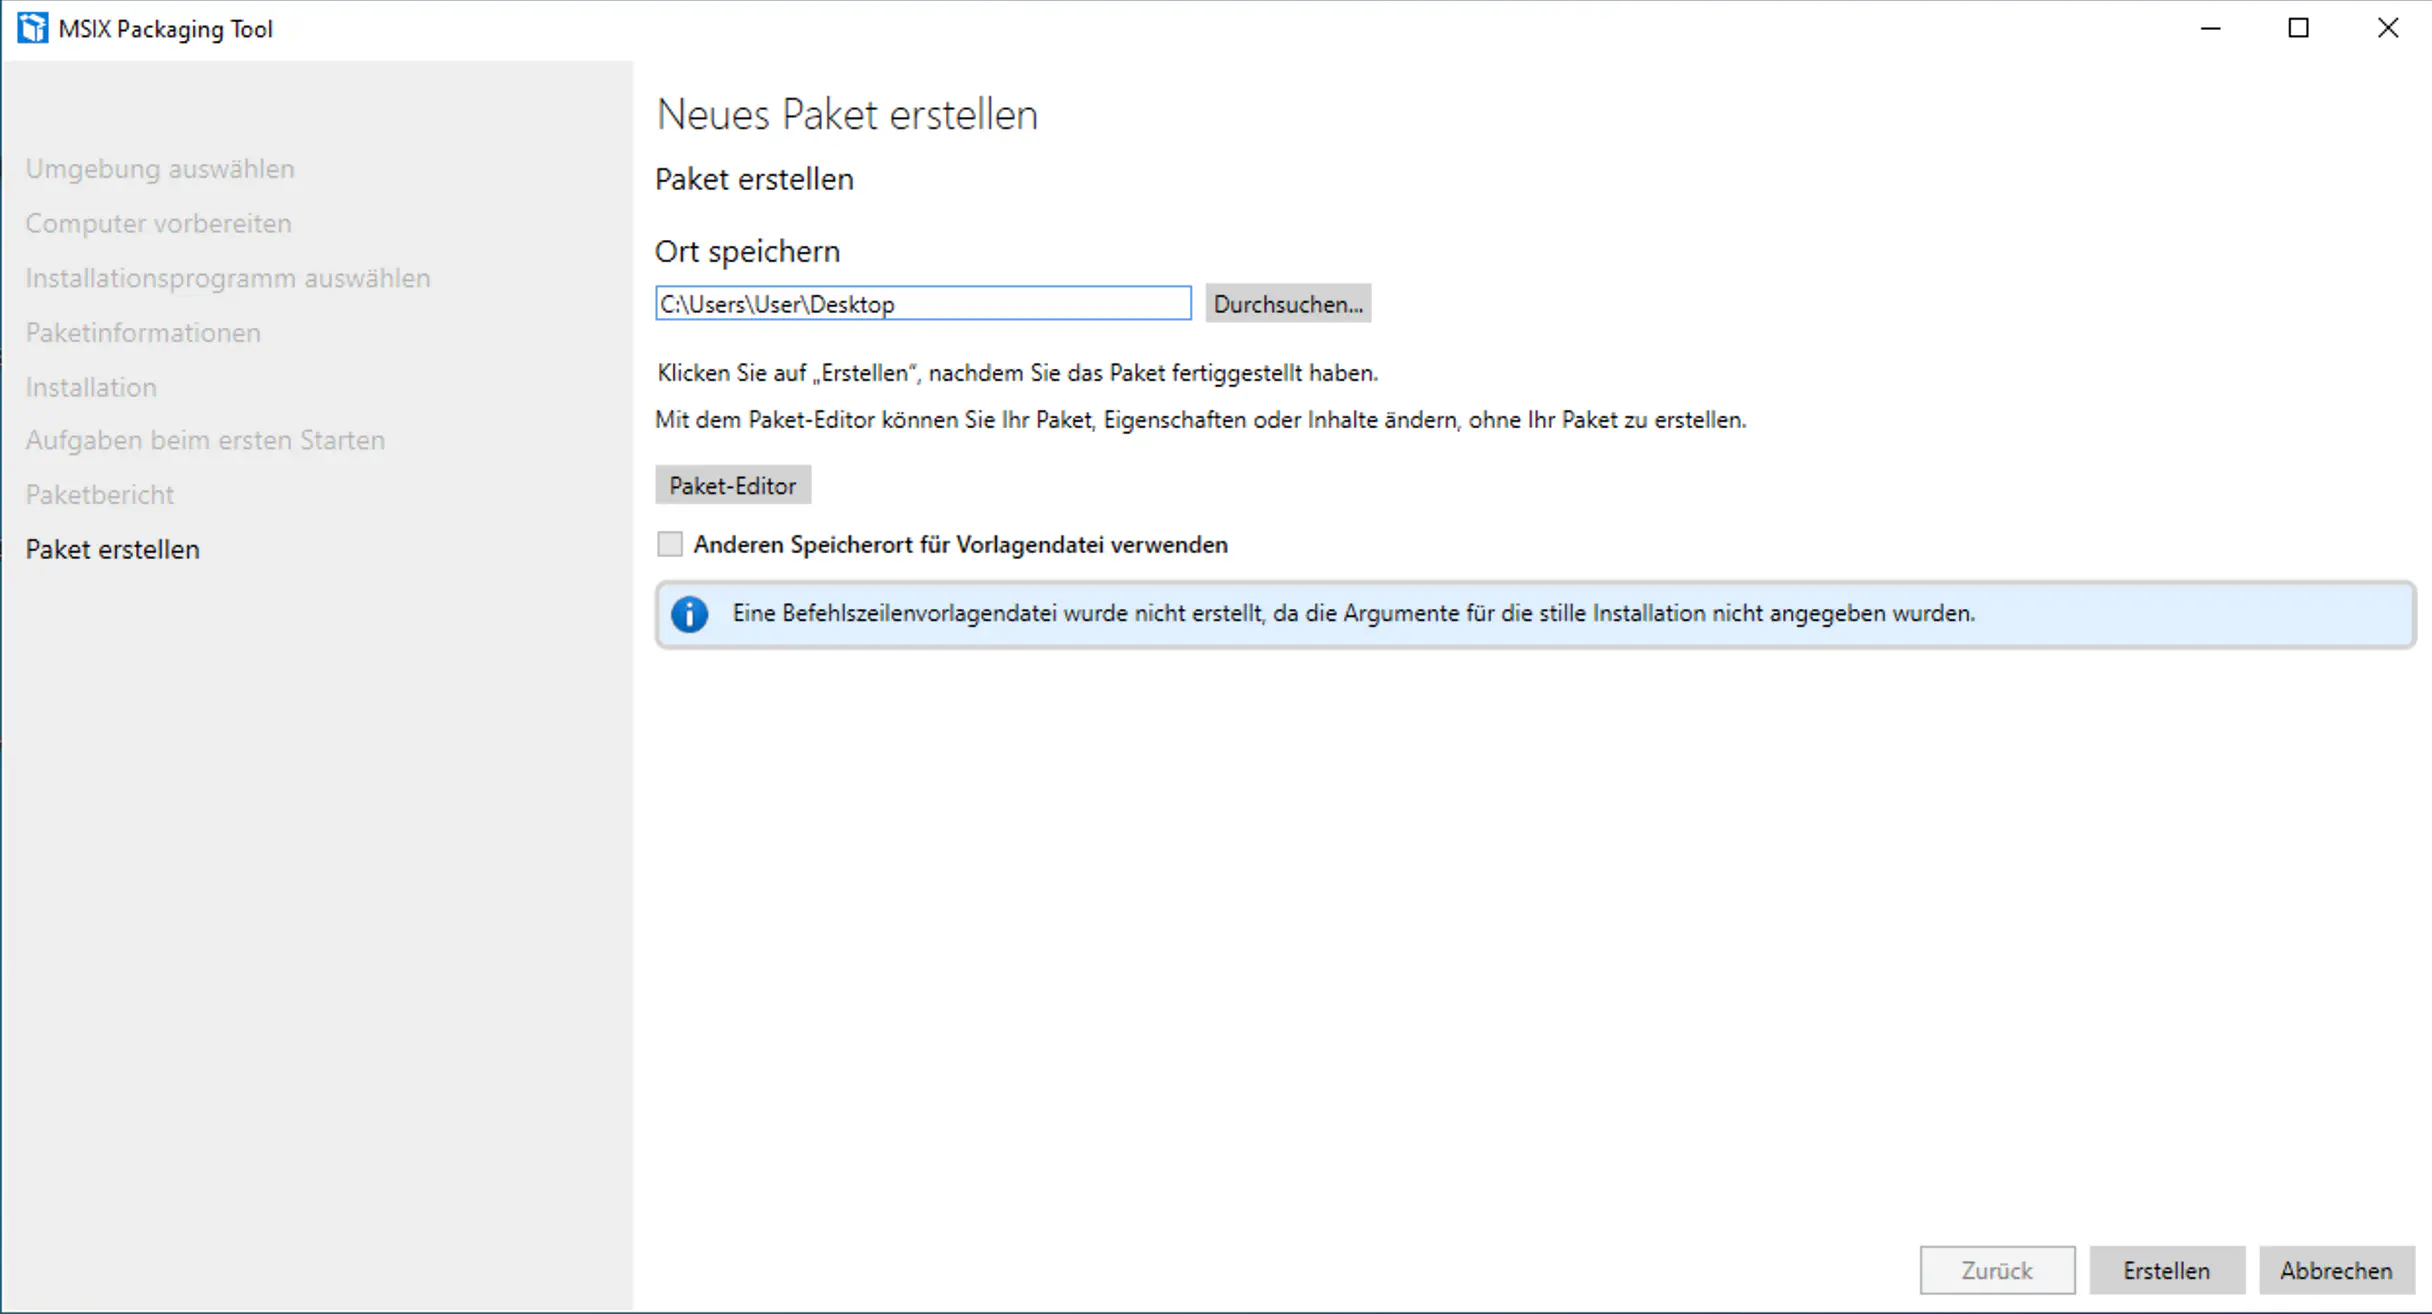Minimize the MSIX Packaging Tool window
Screen dimensions: 2432x1314
pos(2209,28)
